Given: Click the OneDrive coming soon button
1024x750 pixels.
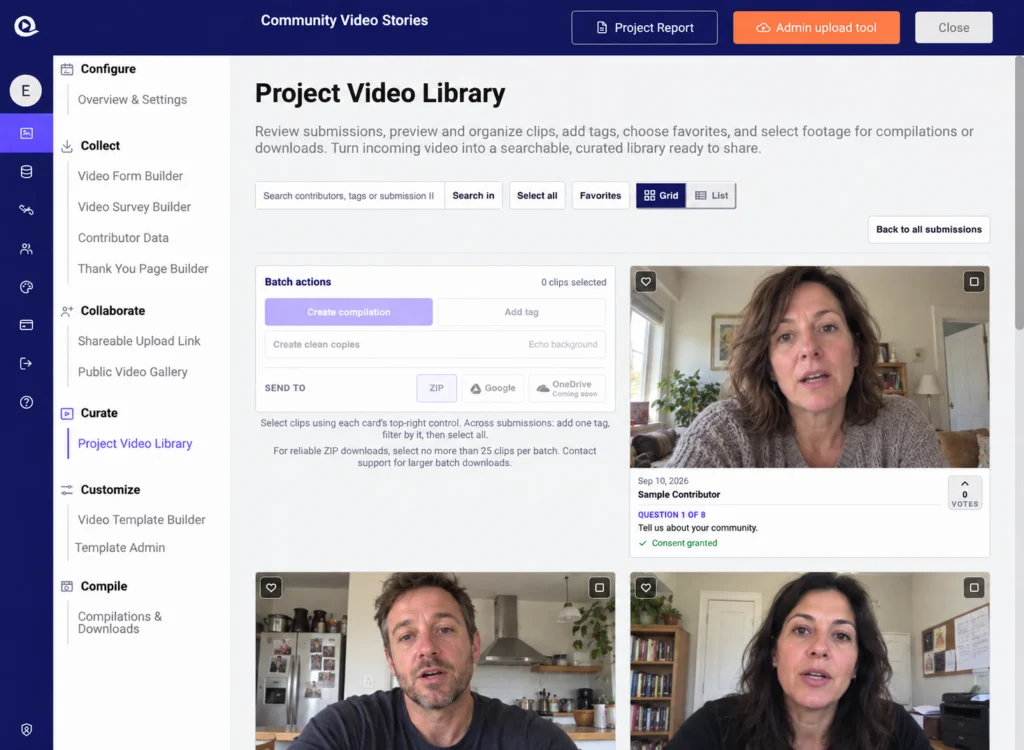Looking at the screenshot, I should point(567,388).
